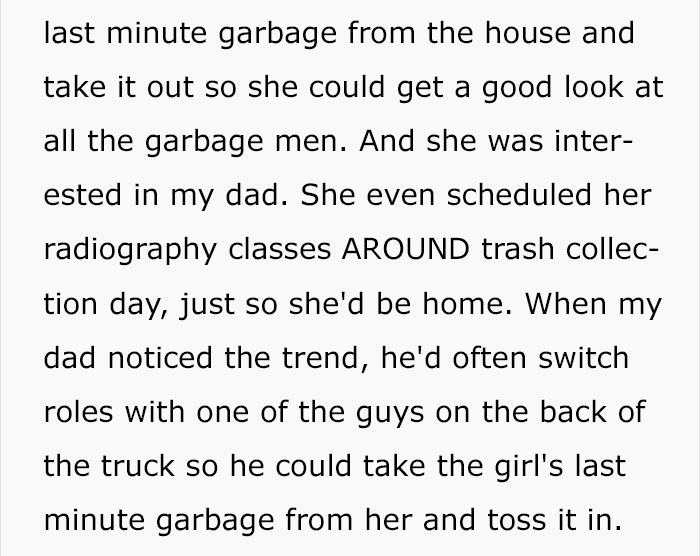Click the word 'switch' at line end
The width and height of the screenshot is (700, 556).
[583, 357]
